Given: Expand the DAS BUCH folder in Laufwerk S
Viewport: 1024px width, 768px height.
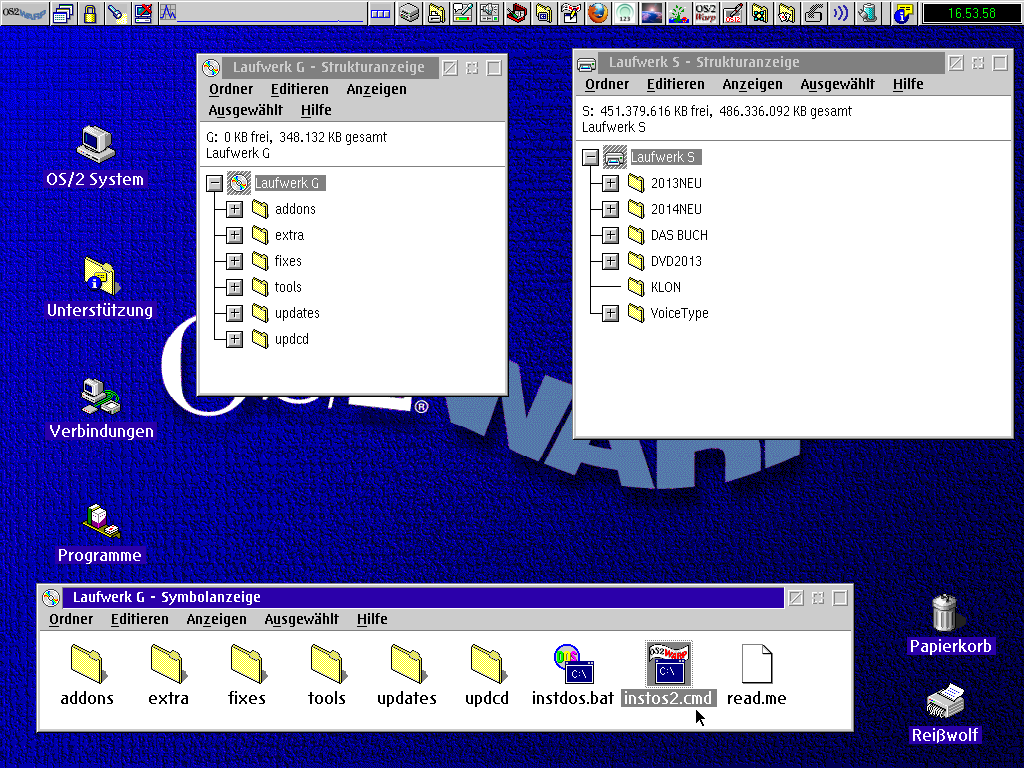Looking at the screenshot, I should (x=611, y=235).
